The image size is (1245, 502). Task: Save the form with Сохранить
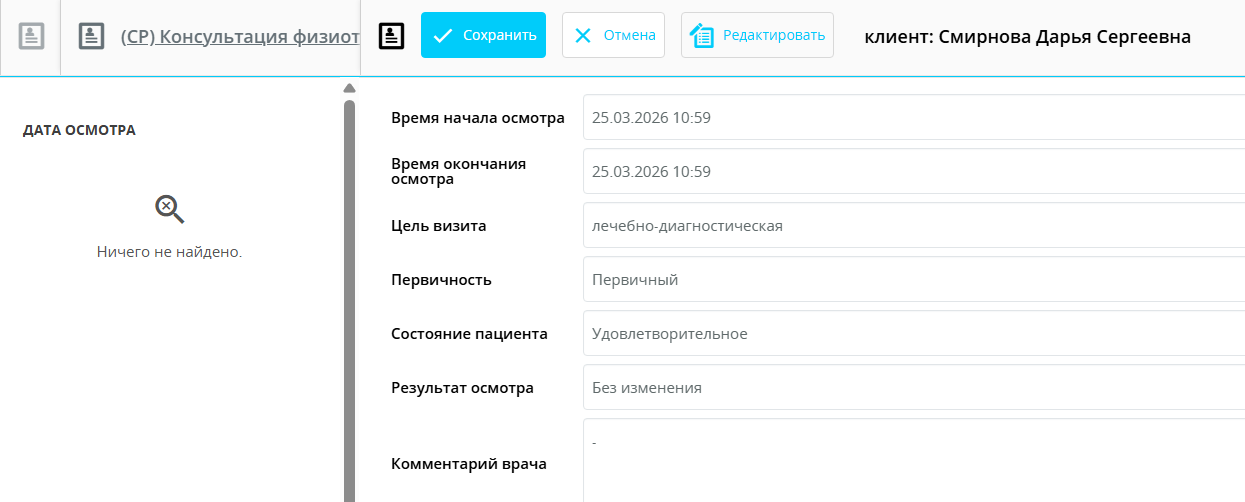483,35
